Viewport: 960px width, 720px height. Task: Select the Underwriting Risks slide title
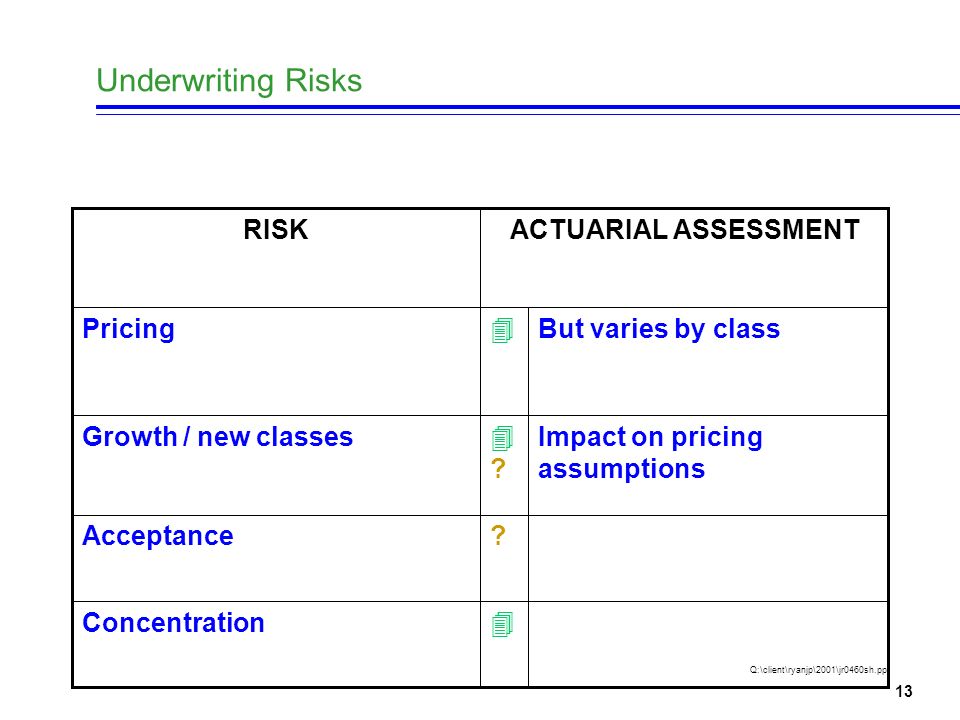tap(229, 81)
